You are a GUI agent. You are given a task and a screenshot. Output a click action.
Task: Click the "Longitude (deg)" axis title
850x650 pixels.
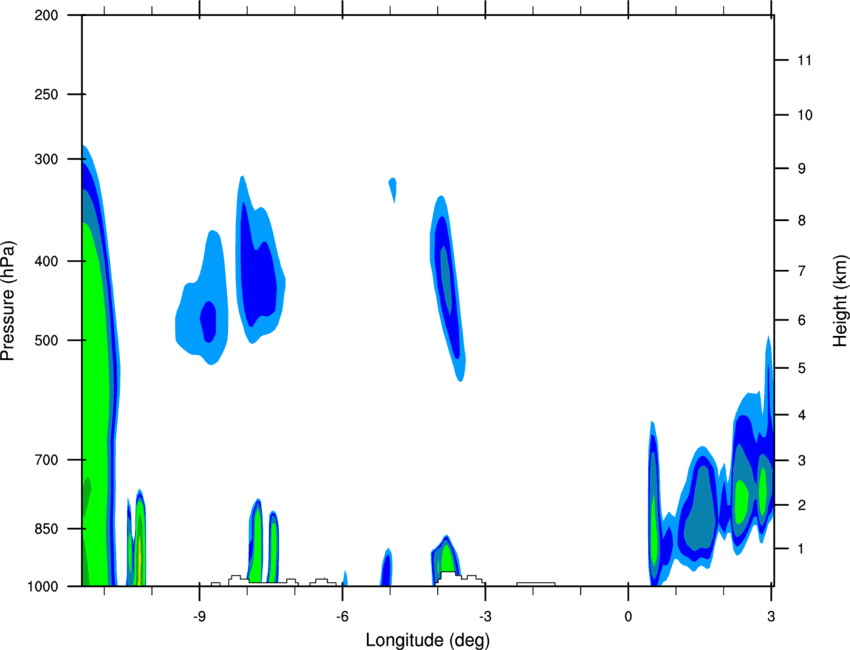(x=428, y=640)
